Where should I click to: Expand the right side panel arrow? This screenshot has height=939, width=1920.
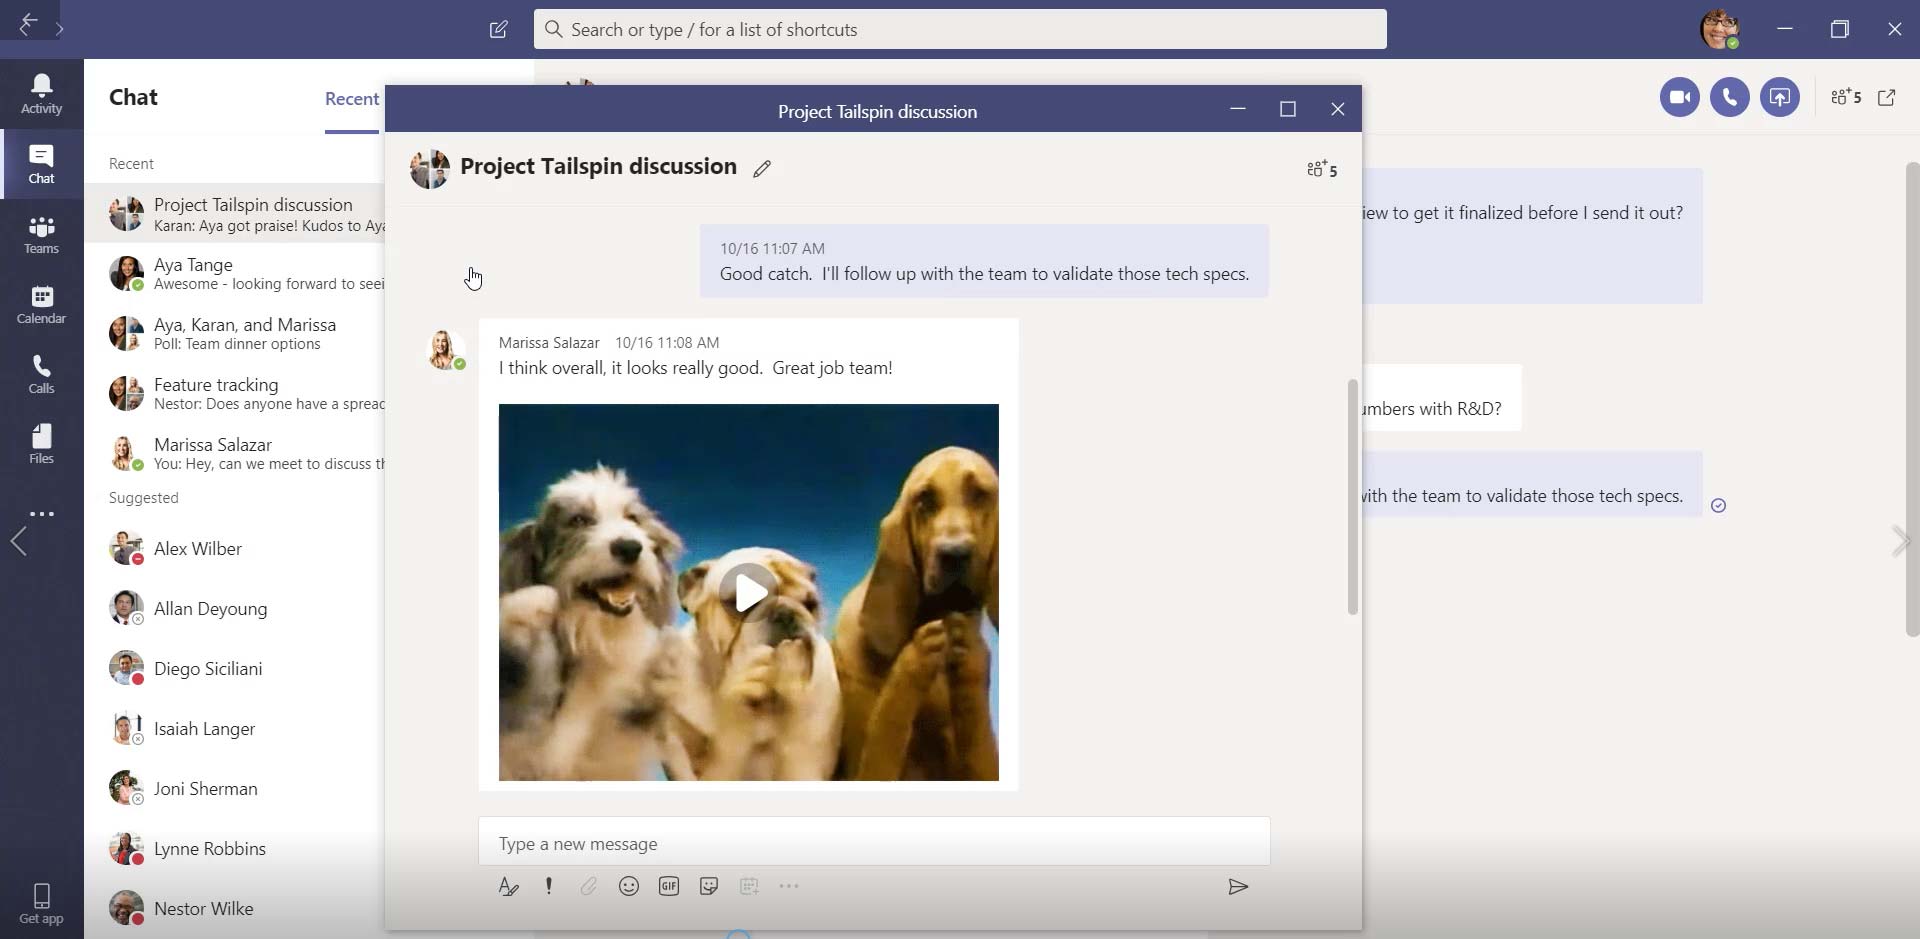click(1900, 542)
